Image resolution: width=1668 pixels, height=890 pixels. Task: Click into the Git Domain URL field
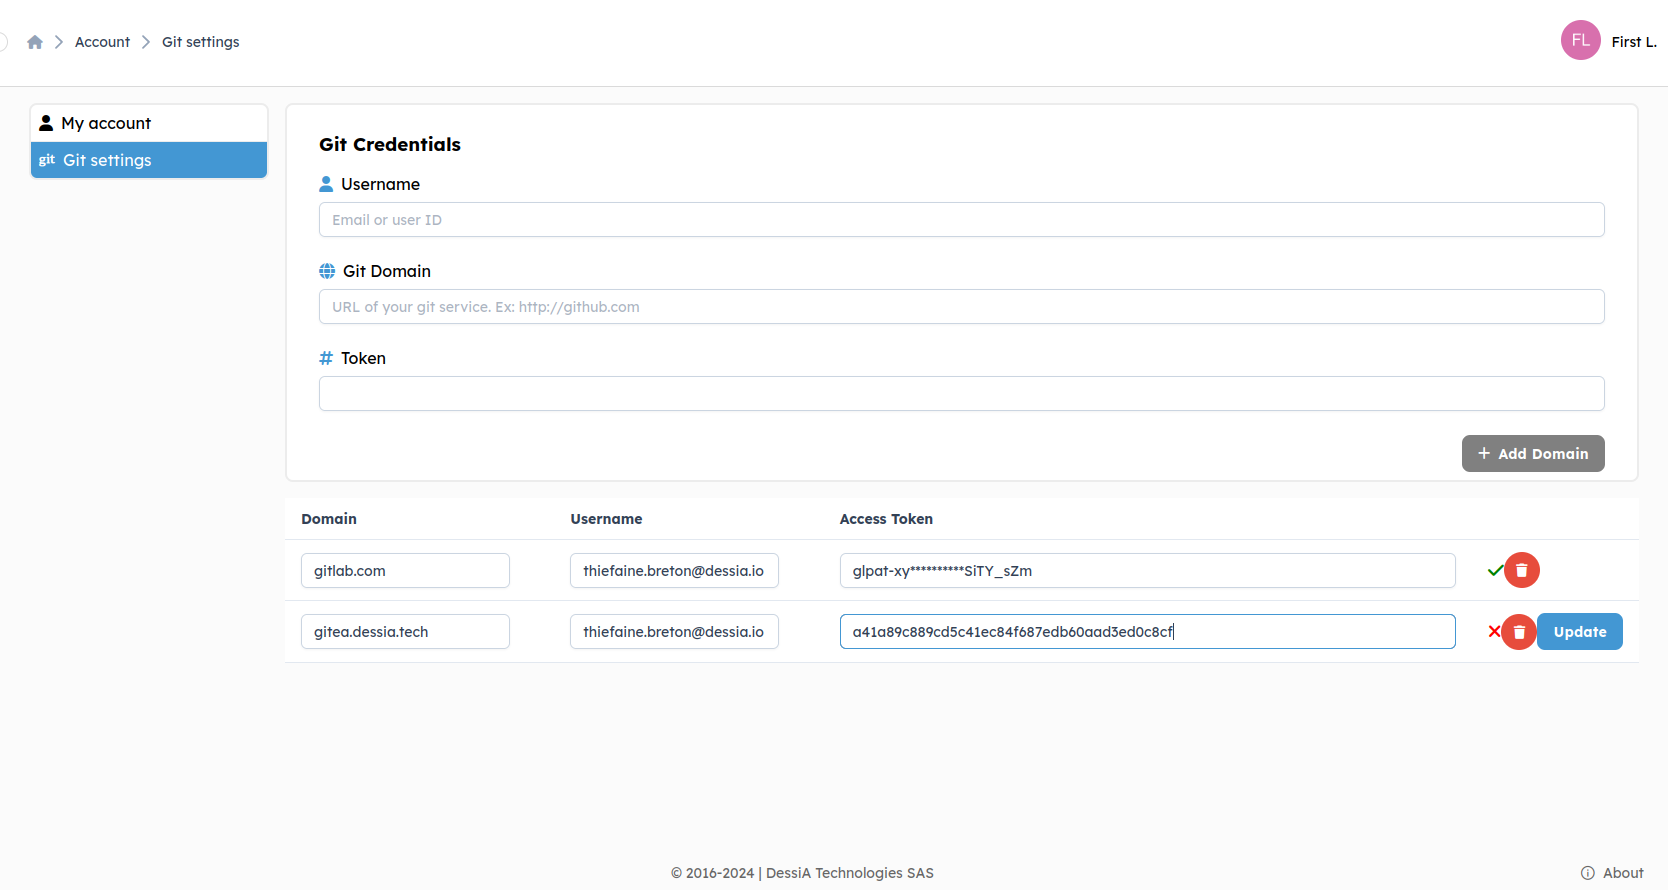click(961, 307)
